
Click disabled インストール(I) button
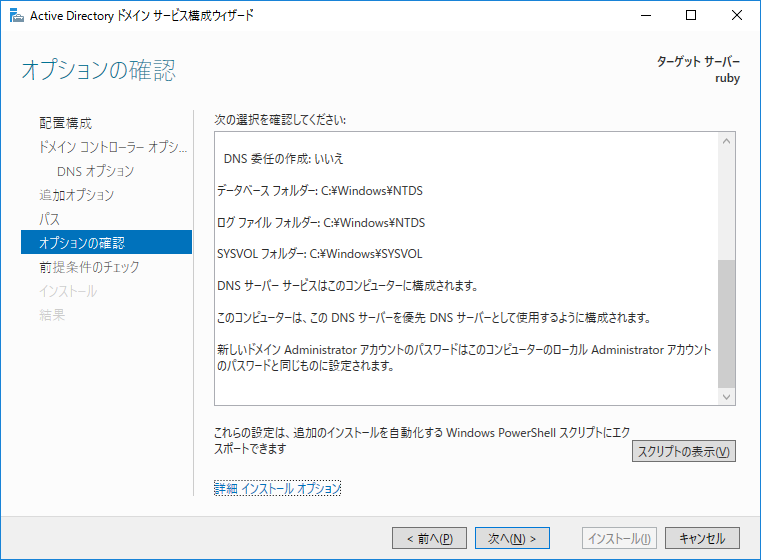tap(619, 538)
